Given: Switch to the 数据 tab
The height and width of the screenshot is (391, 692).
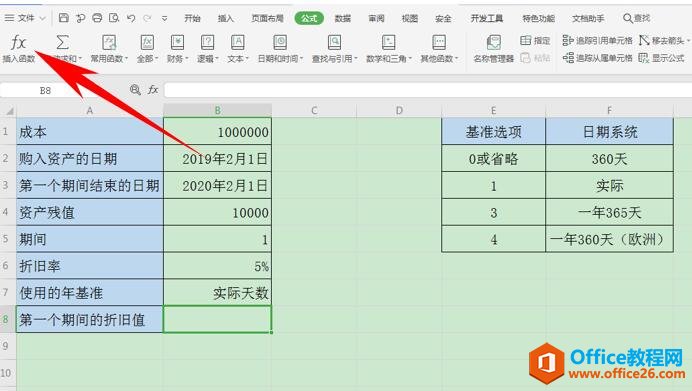Looking at the screenshot, I should tap(342, 18).
